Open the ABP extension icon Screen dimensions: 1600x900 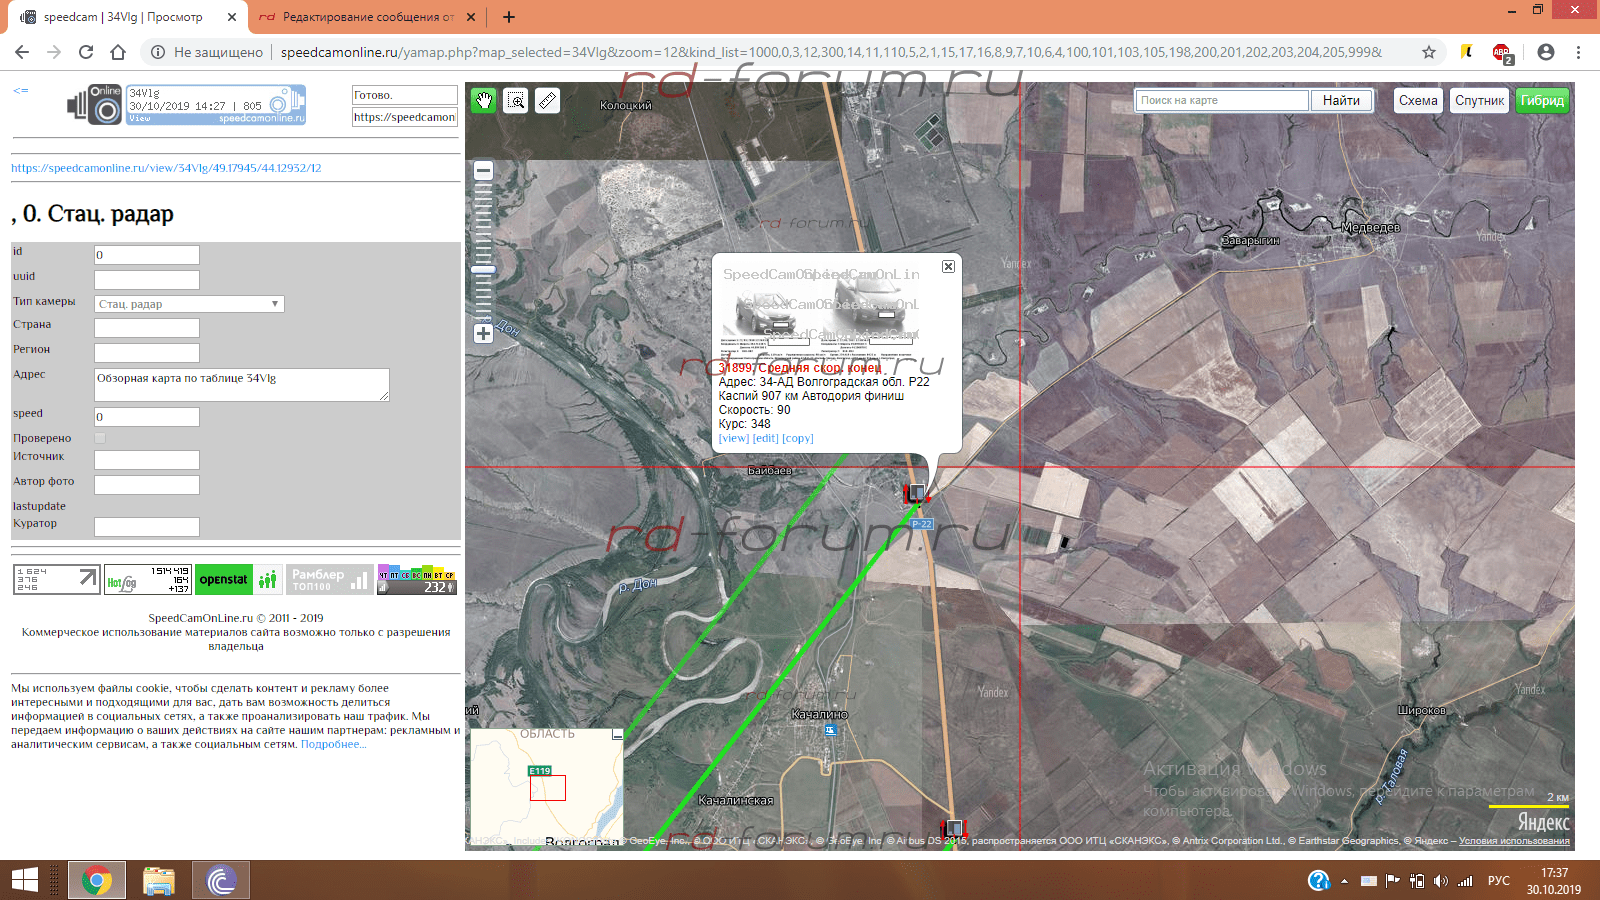click(x=1502, y=53)
